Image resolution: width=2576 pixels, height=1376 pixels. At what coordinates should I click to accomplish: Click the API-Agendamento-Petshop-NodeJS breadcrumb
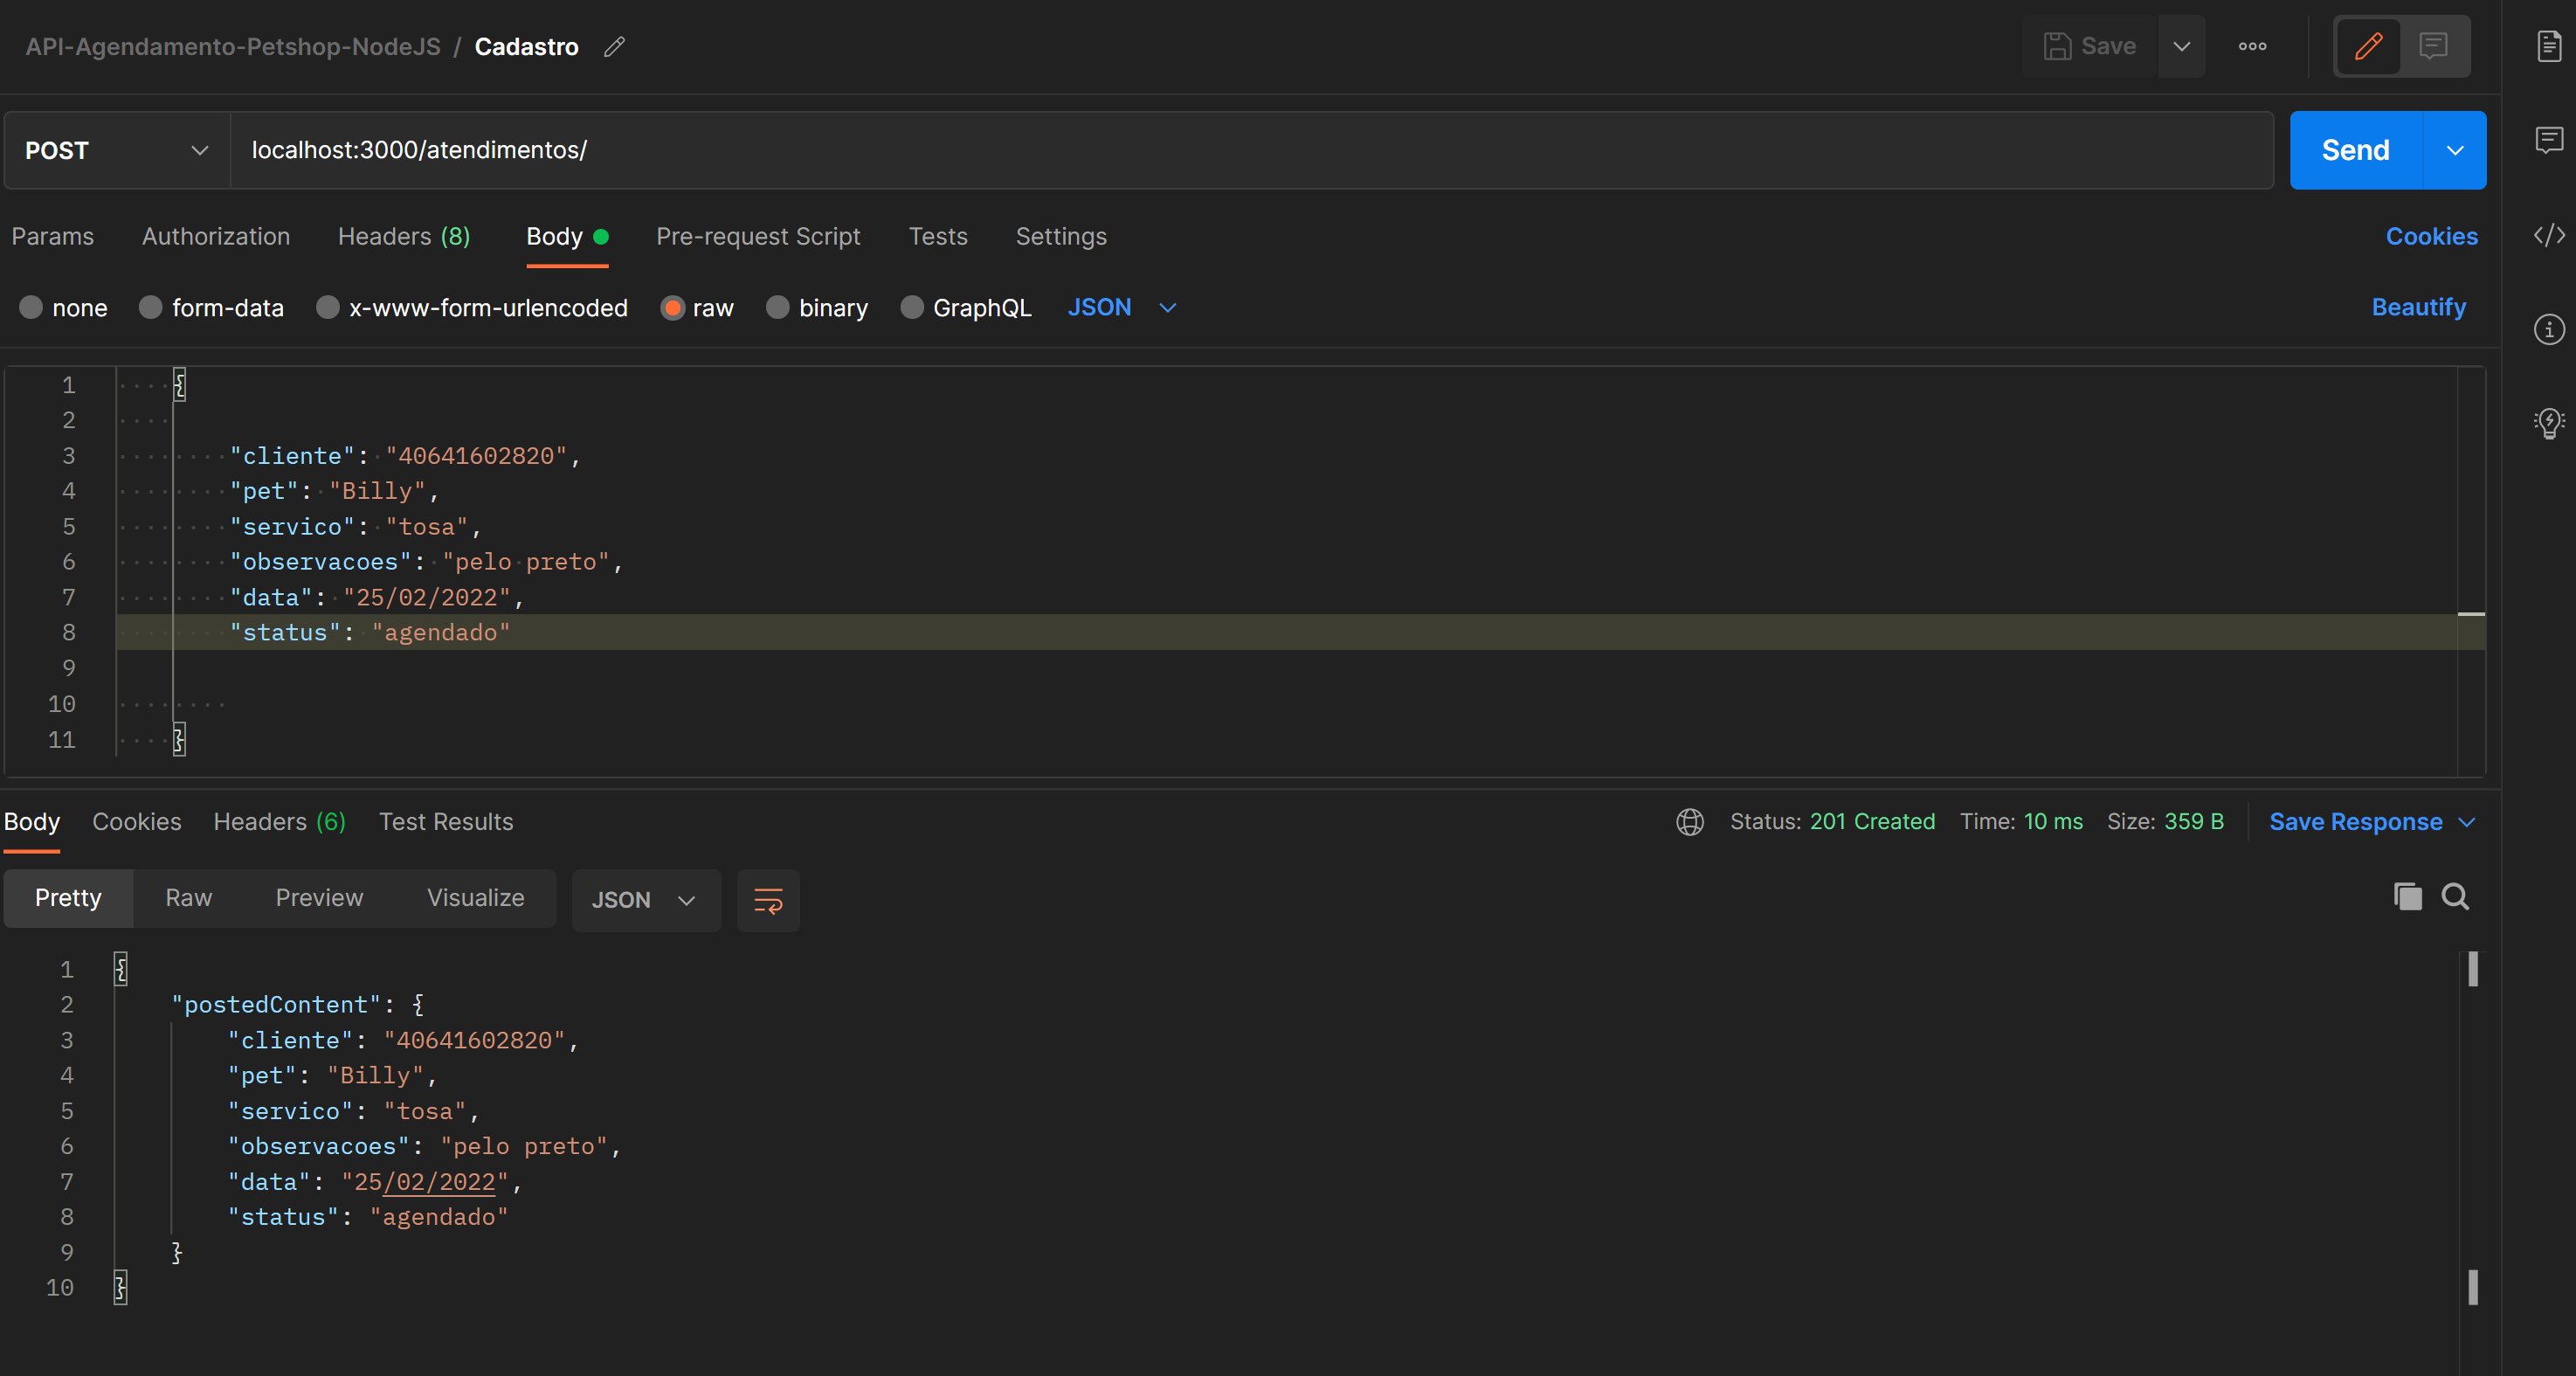click(233, 46)
